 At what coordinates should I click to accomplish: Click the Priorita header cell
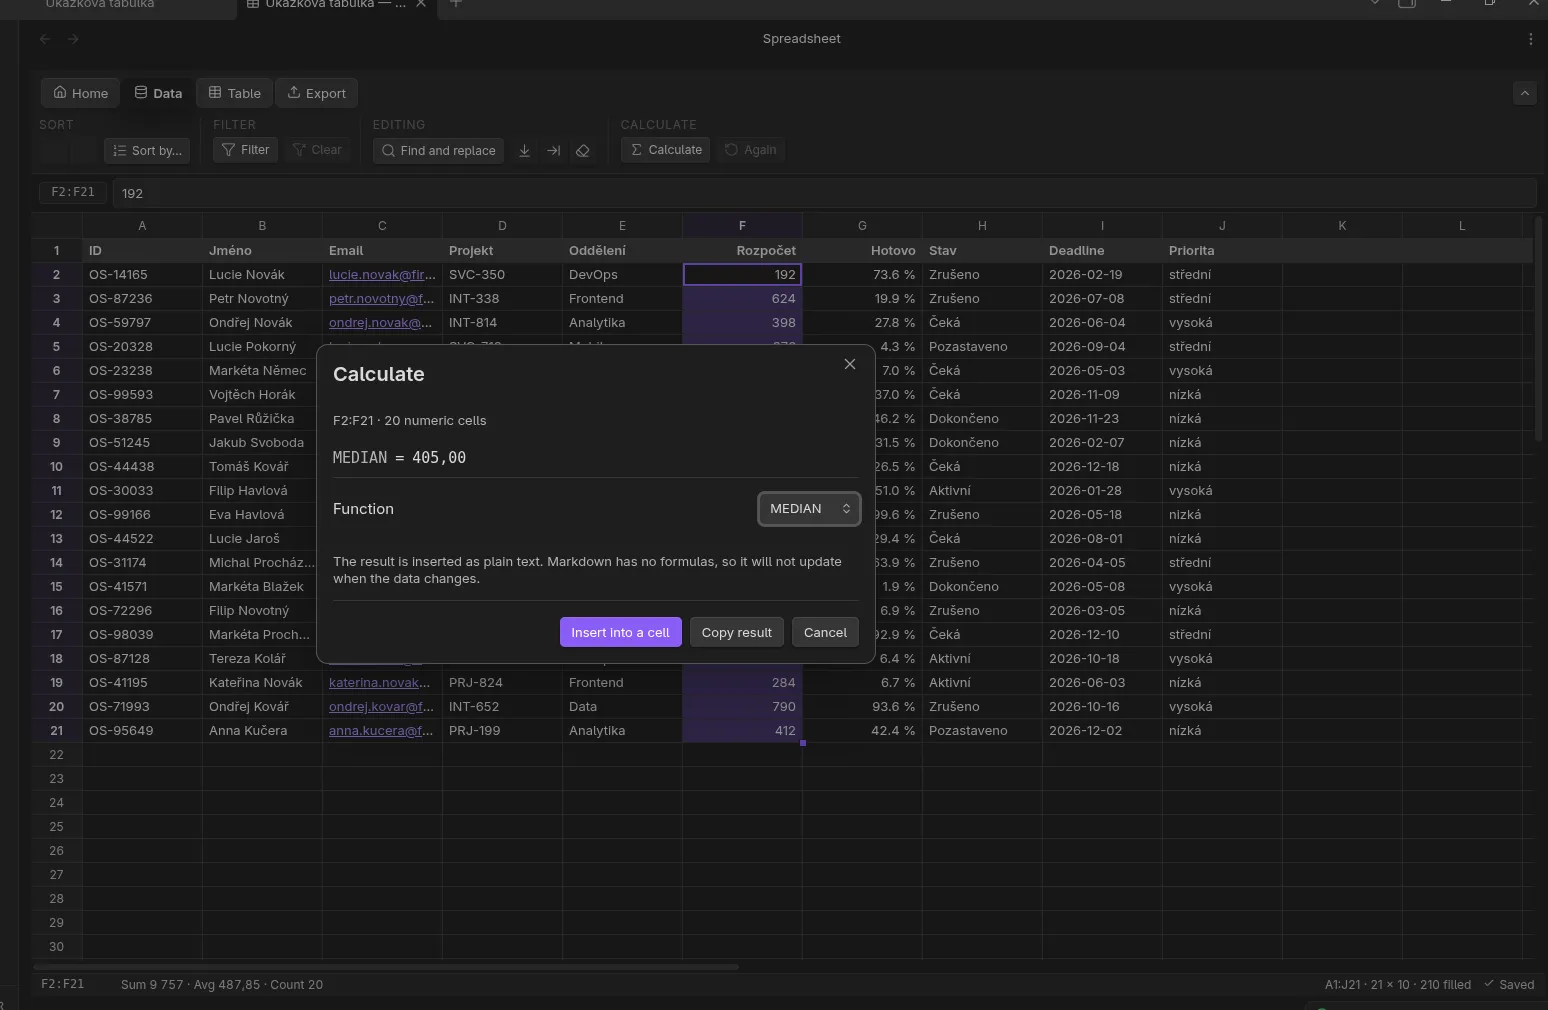[1222, 251]
